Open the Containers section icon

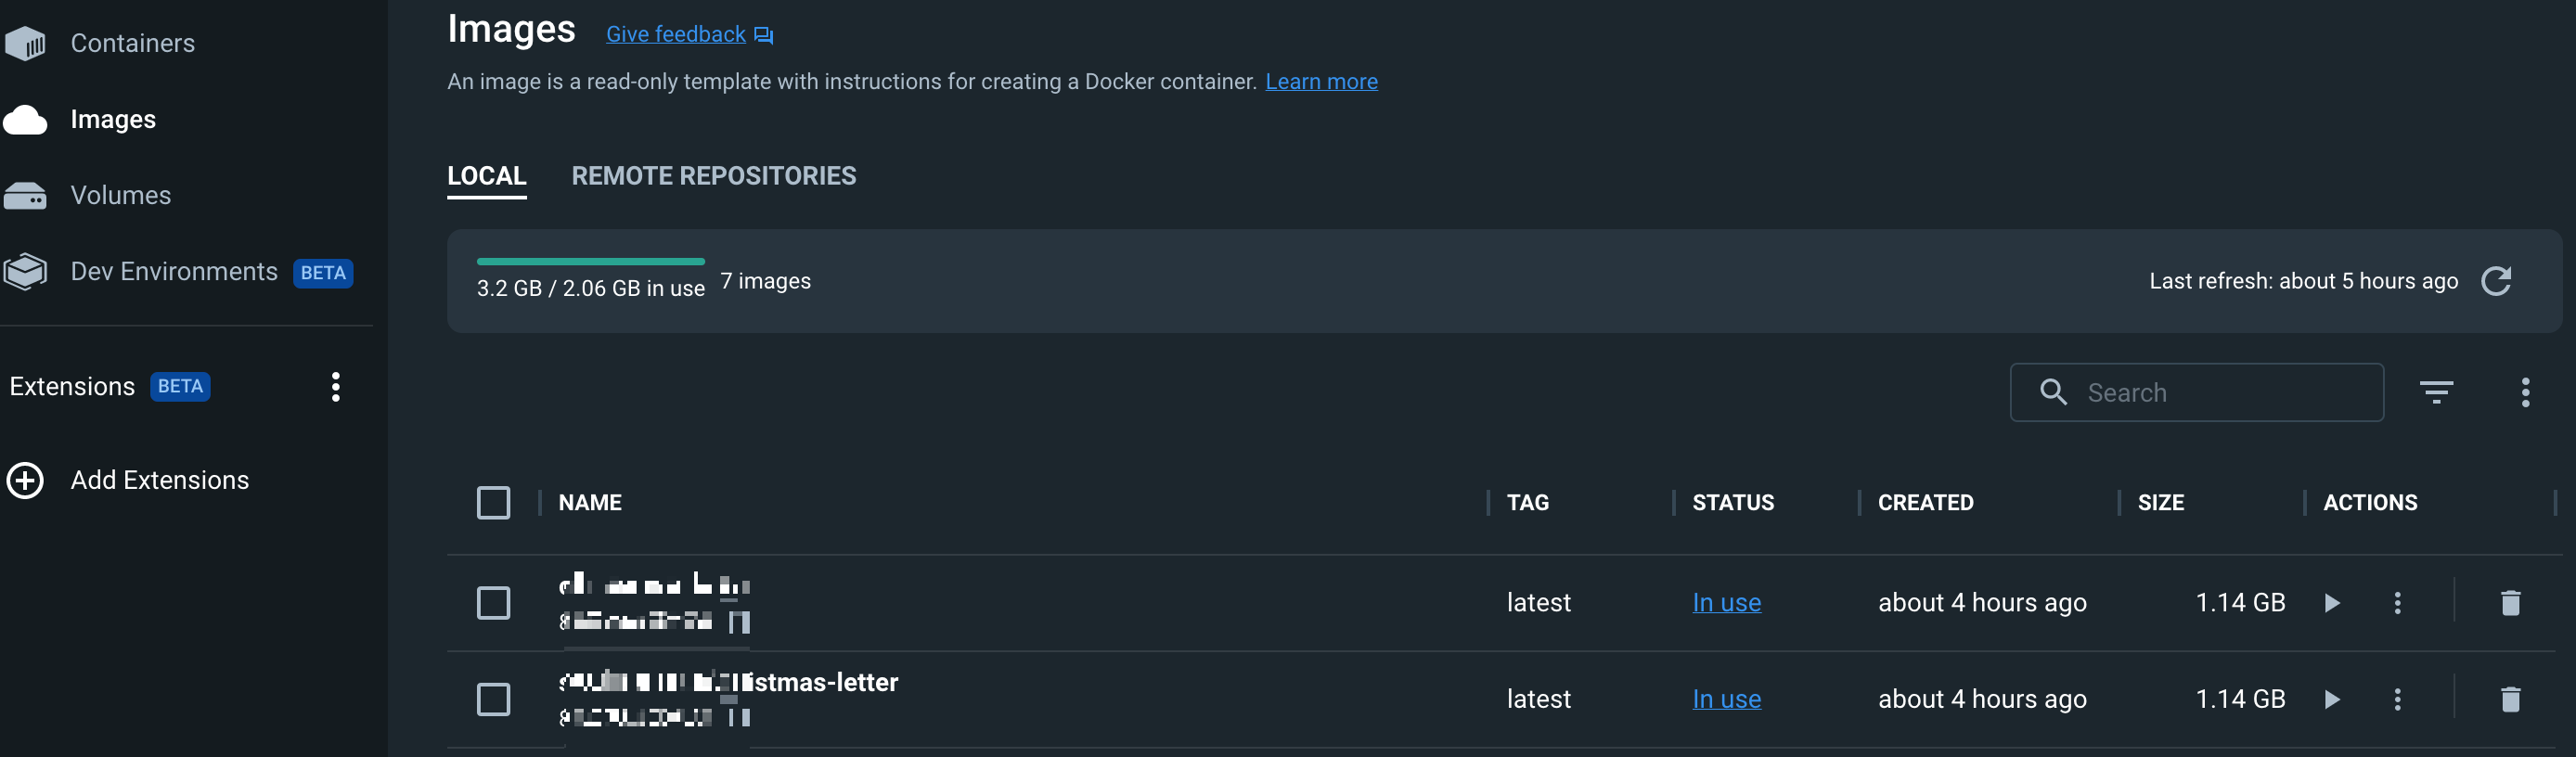coord(25,43)
